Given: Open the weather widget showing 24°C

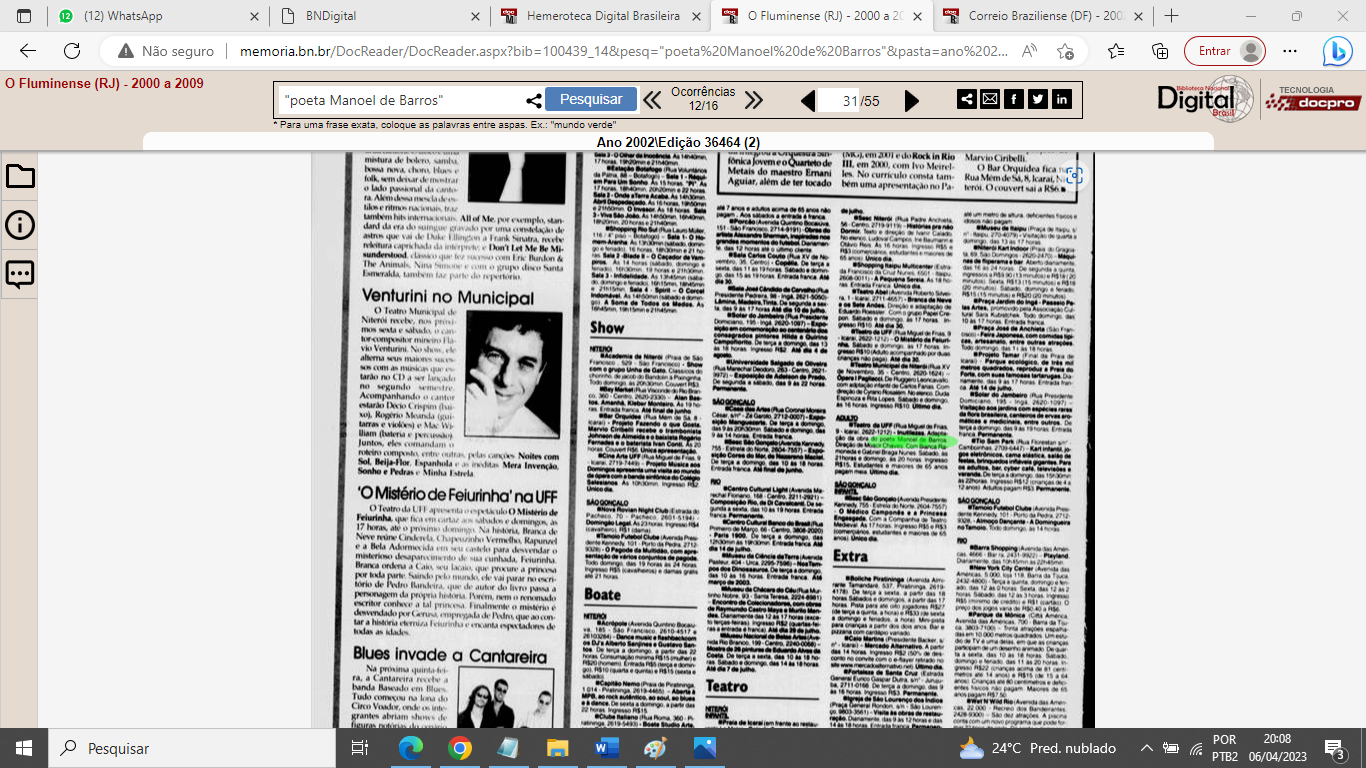Looking at the screenshot, I should coord(1037,748).
